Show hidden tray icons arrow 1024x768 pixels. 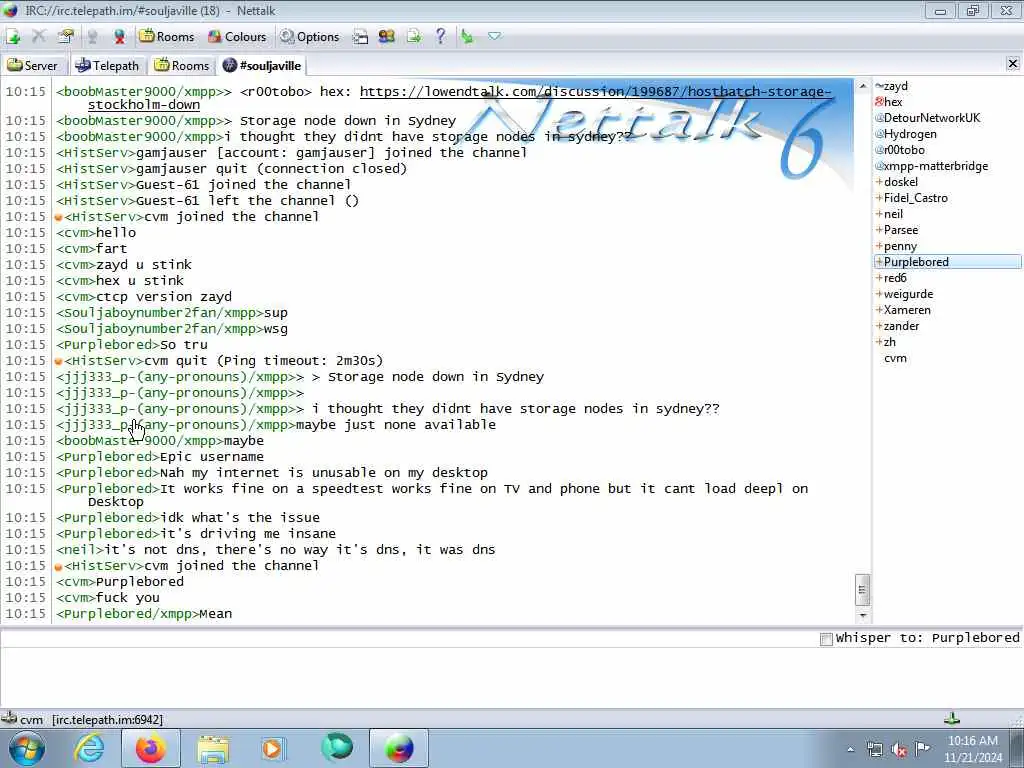click(x=850, y=749)
